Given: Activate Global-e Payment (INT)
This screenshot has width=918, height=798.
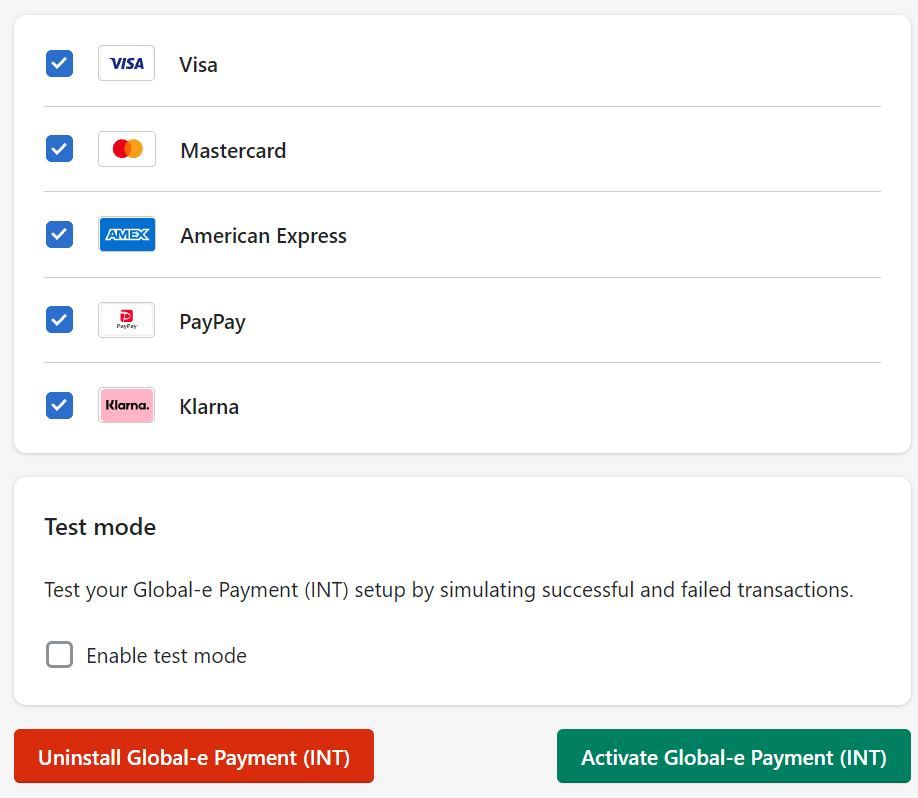Looking at the screenshot, I should click(733, 756).
